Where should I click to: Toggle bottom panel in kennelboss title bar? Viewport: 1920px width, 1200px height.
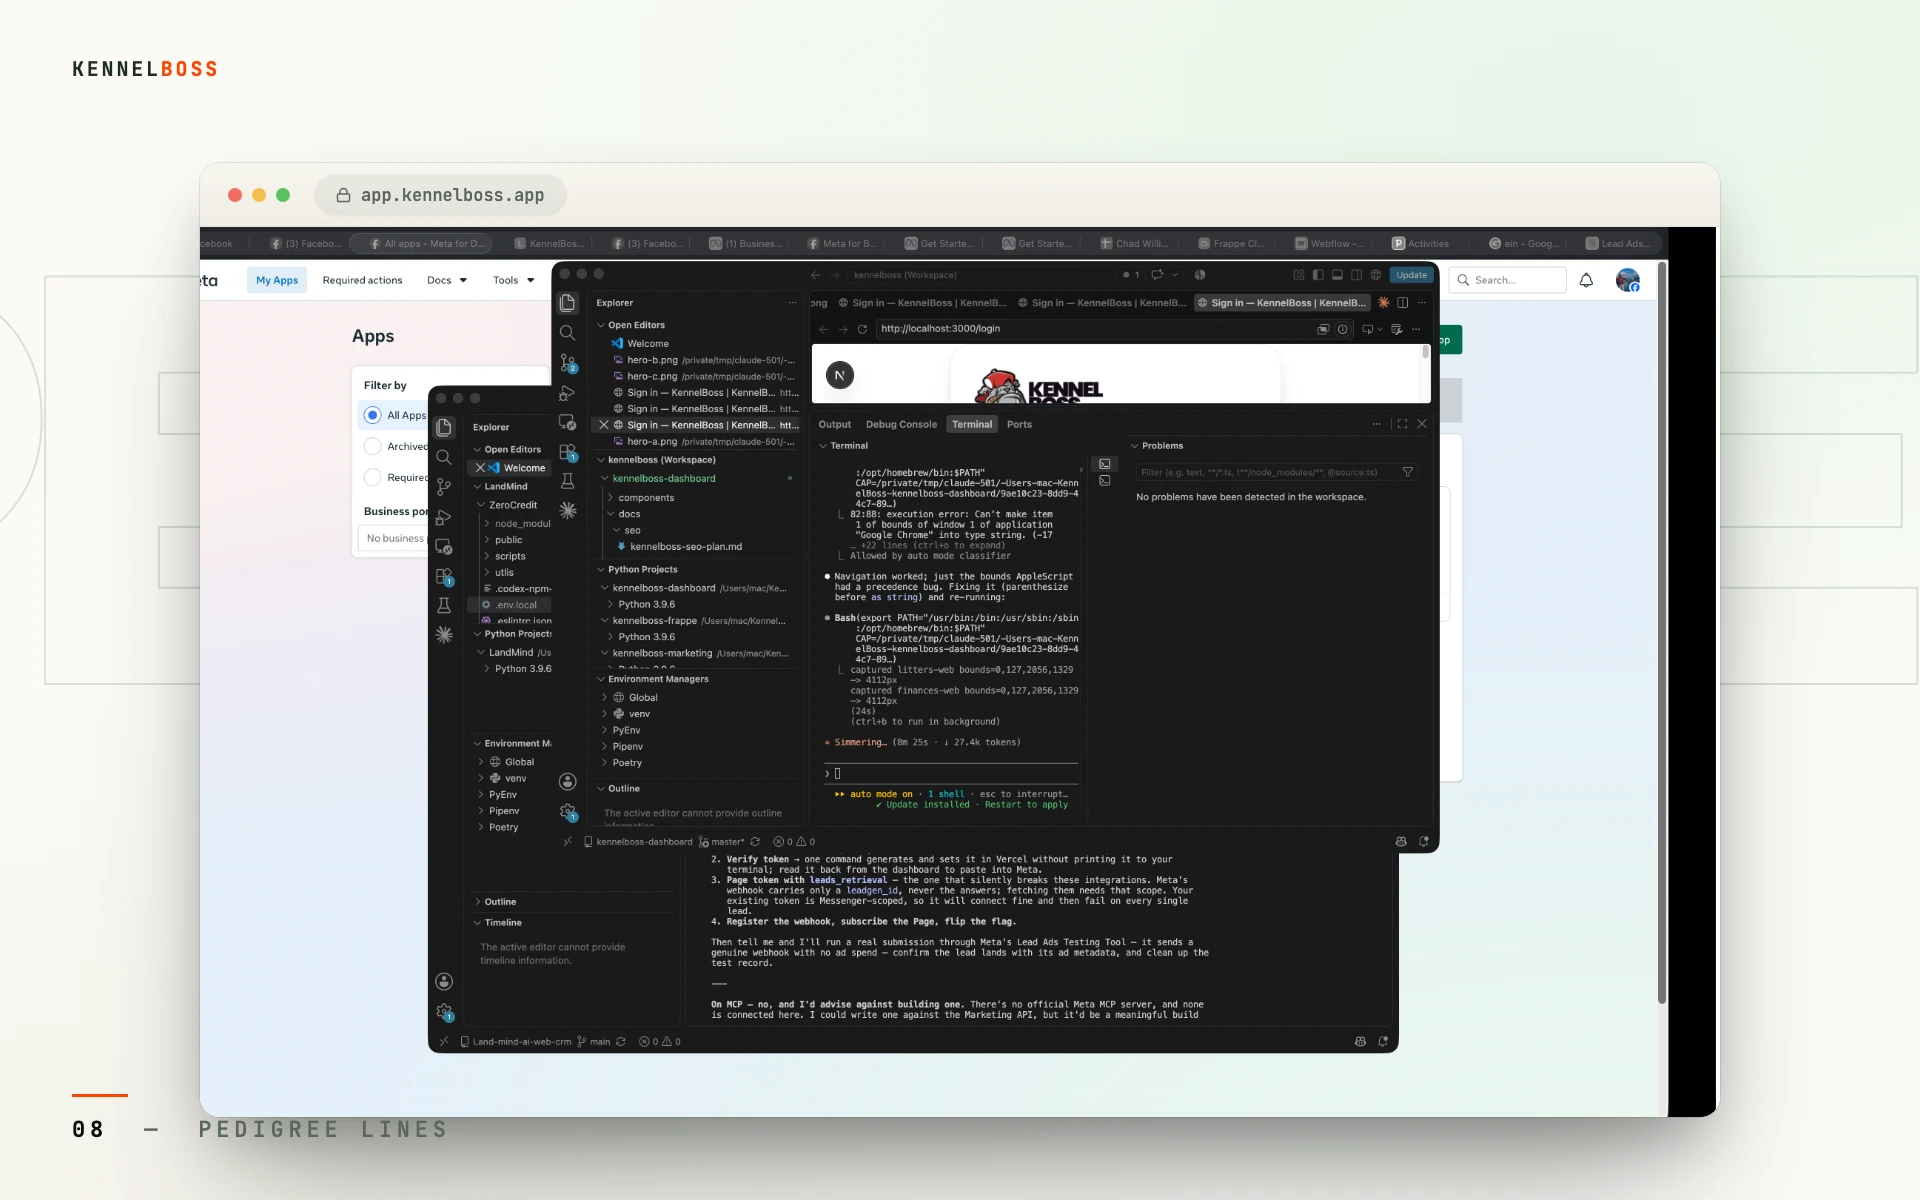(1337, 275)
